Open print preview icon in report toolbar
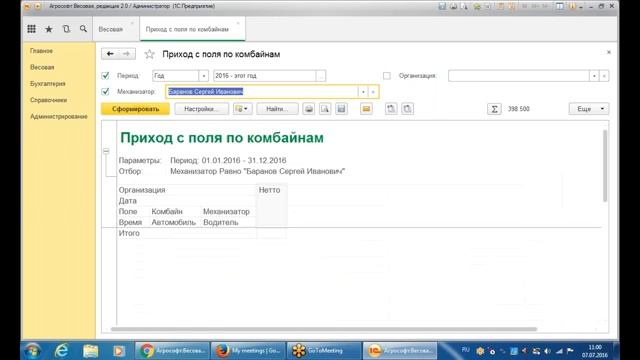 [325, 109]
